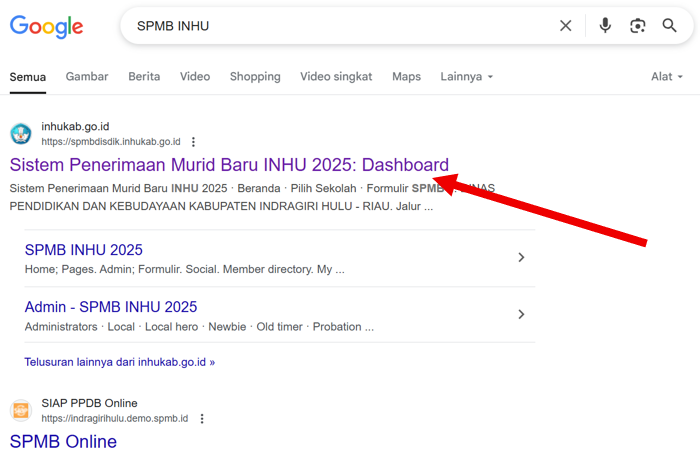
Task: Click chevron beside SPMB INHU 2025 sitelink
Action: [521, 257]
